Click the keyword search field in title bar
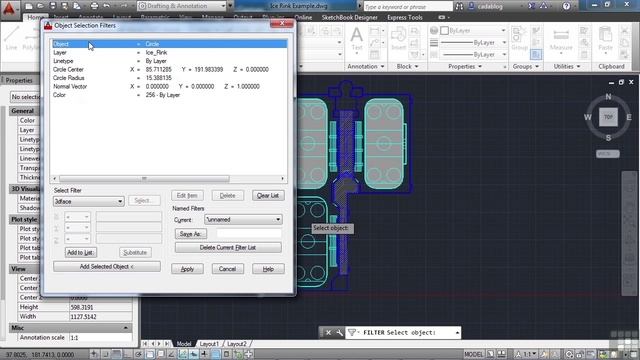Image resolution: width=640 pixels, height=360 pixels. point(408,6)
